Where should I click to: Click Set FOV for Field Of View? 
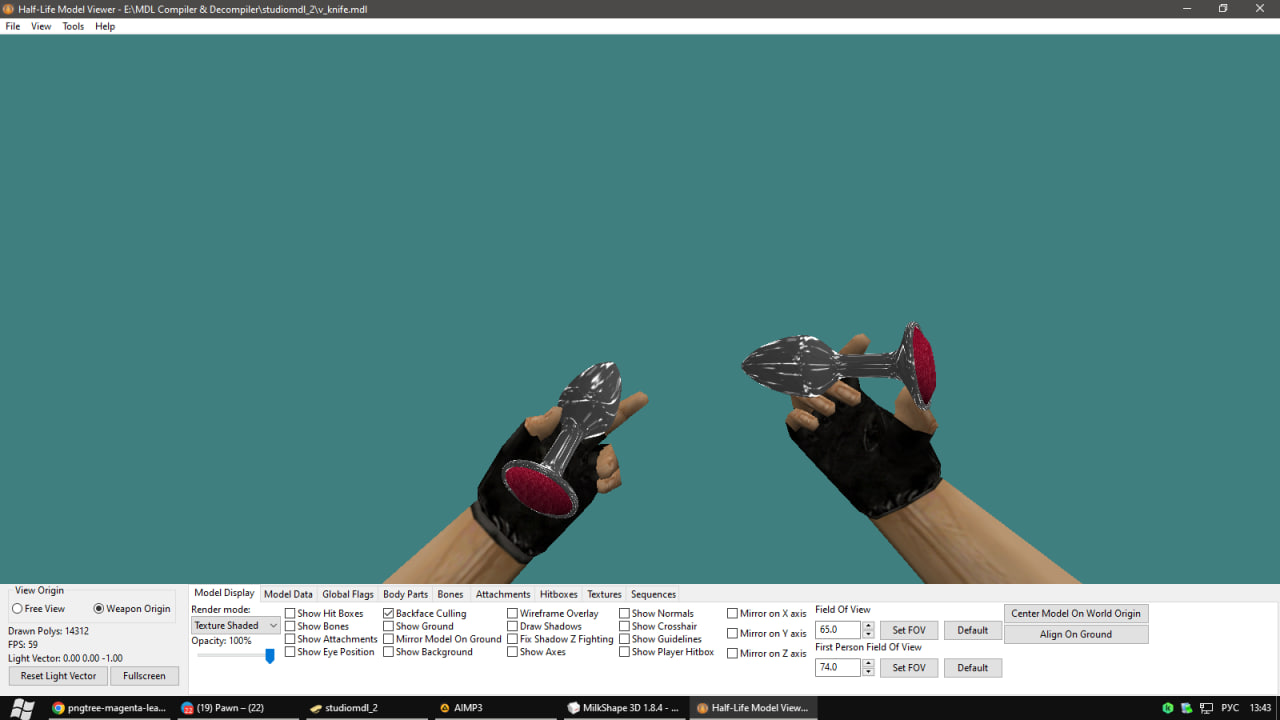909,631
